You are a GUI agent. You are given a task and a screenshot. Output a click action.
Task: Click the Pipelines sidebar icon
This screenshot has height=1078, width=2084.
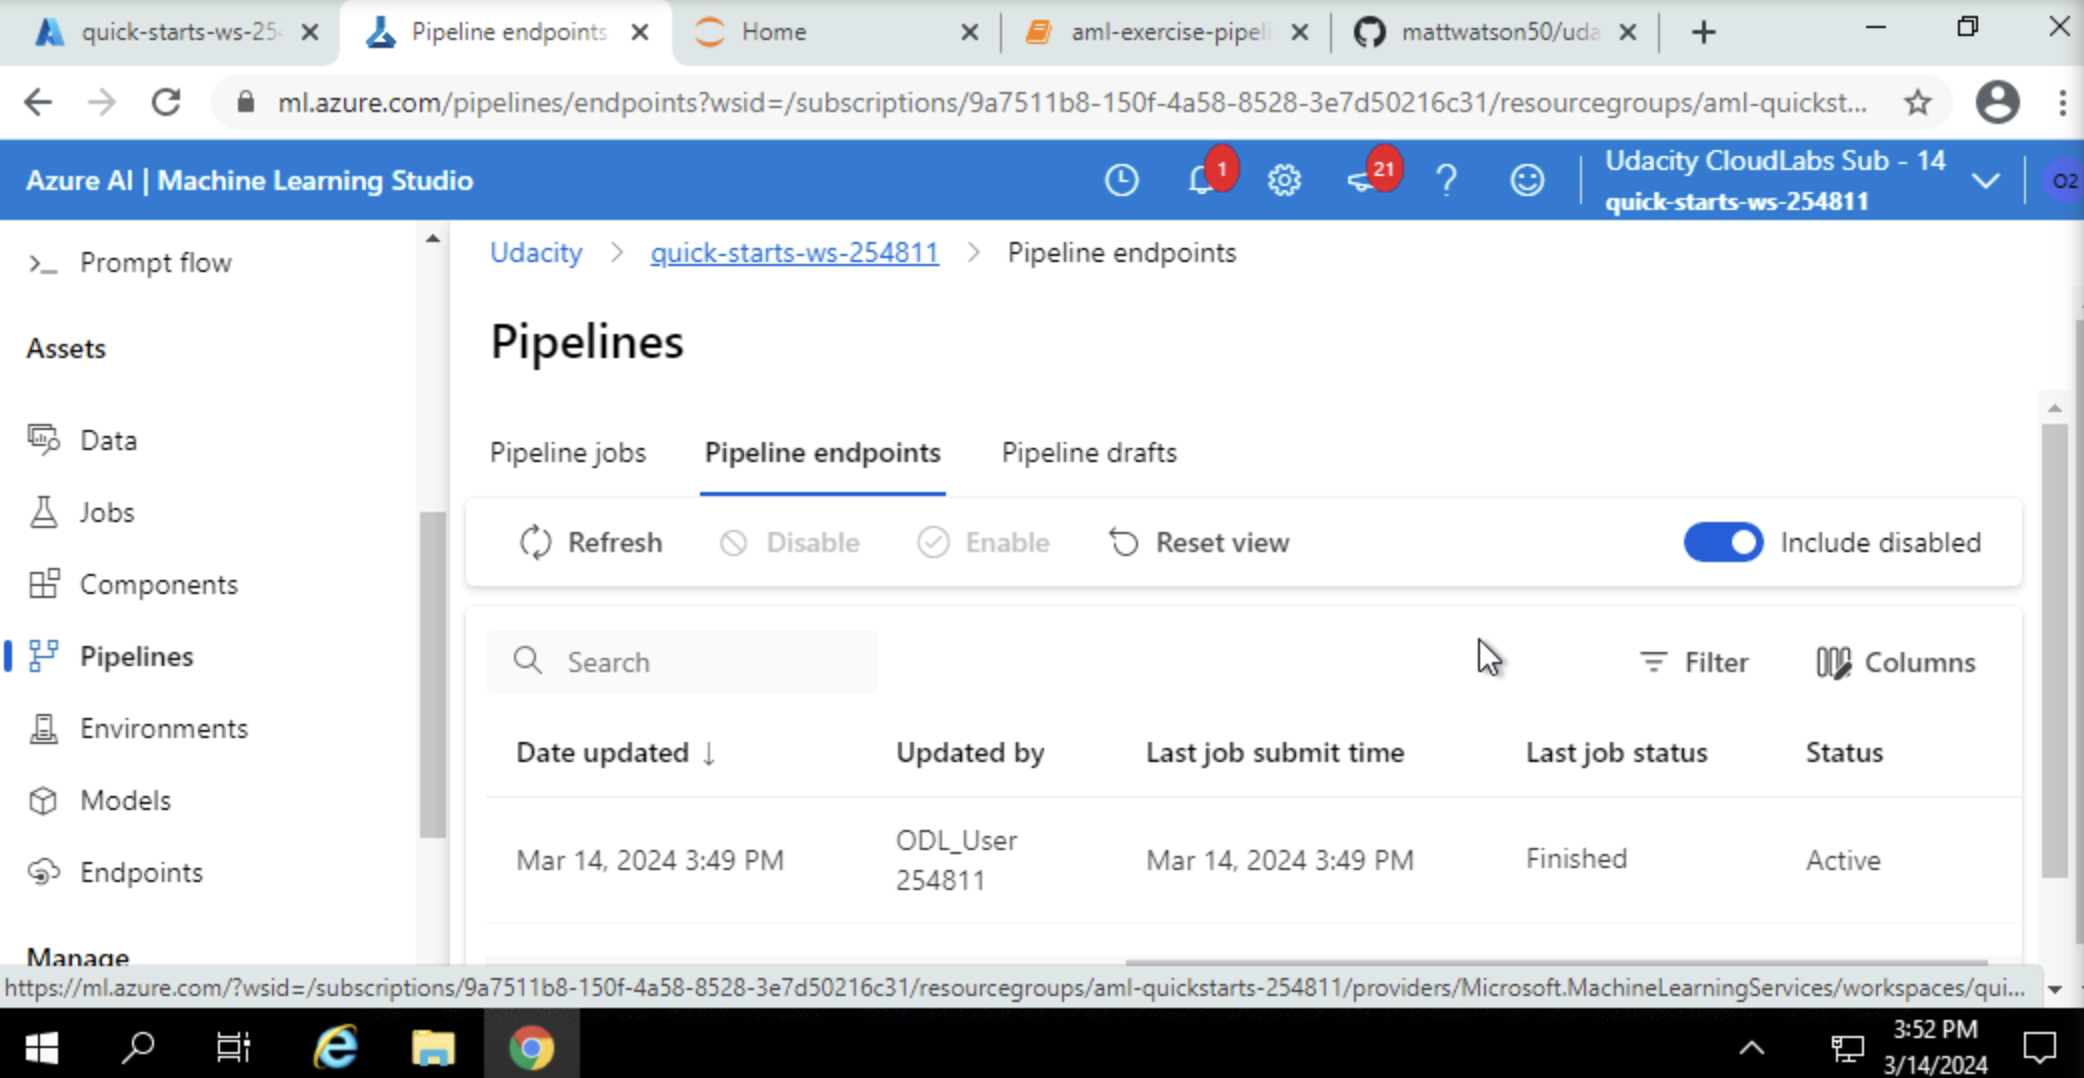[44, 656]
